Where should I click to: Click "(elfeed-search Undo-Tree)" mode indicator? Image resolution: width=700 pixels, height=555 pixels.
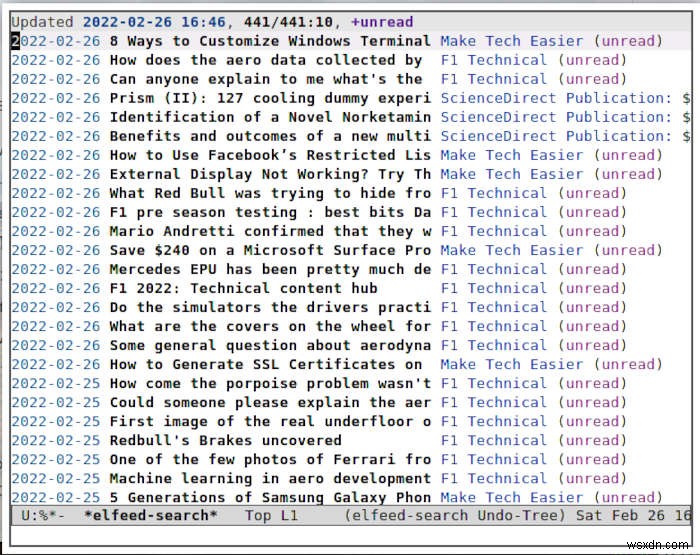point(455,516)
